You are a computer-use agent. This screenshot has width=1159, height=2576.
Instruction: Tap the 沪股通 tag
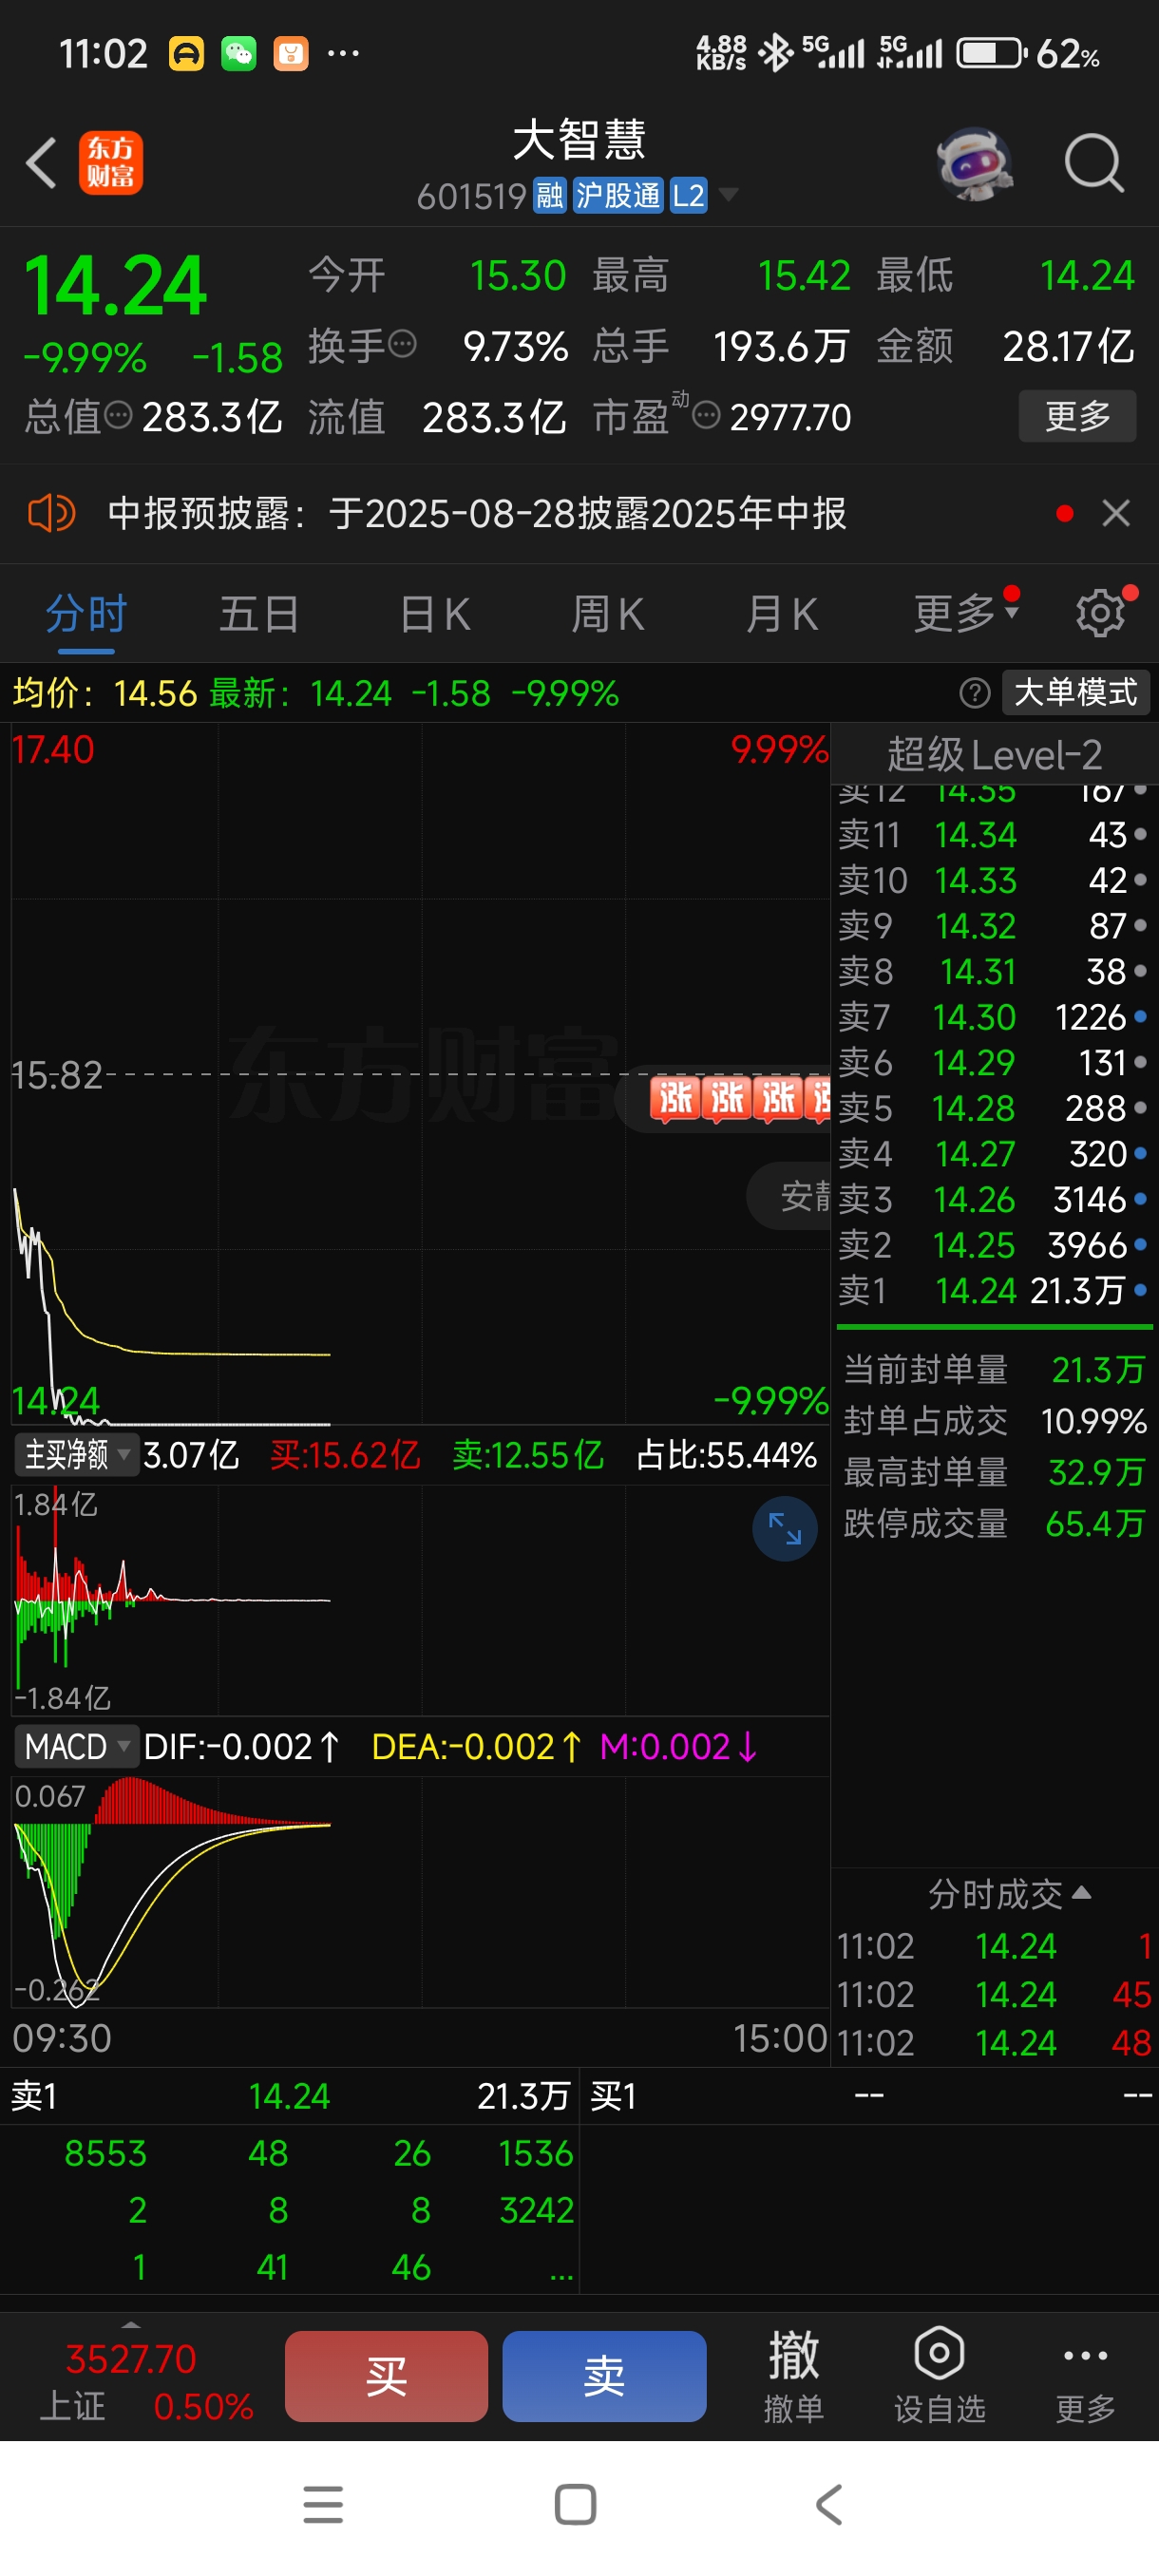tap(618, 196)
